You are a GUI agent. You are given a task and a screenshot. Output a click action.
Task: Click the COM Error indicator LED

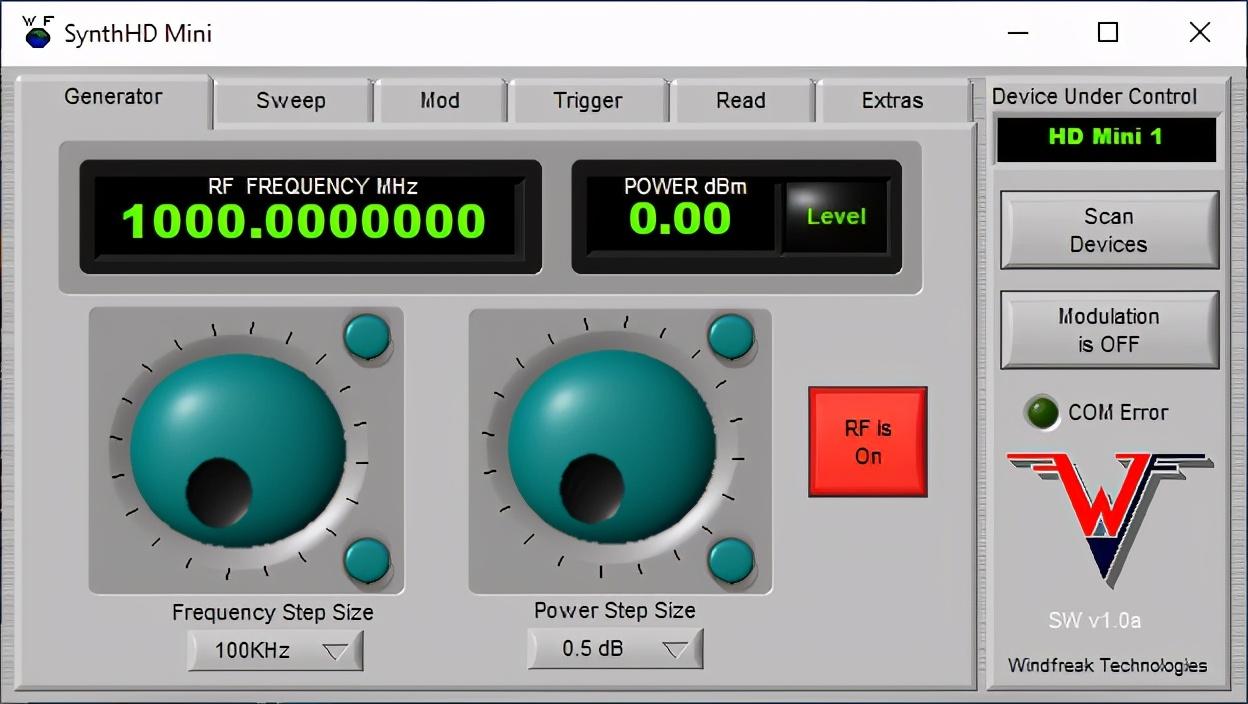click(1042, 412)
